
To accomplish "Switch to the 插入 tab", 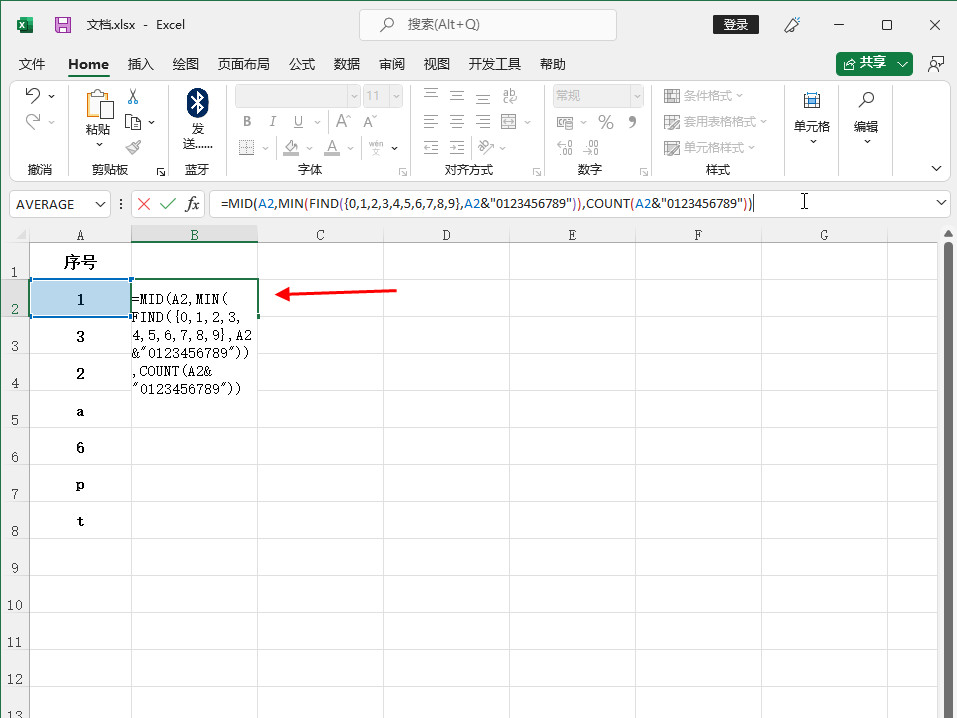I will (140, 64).
